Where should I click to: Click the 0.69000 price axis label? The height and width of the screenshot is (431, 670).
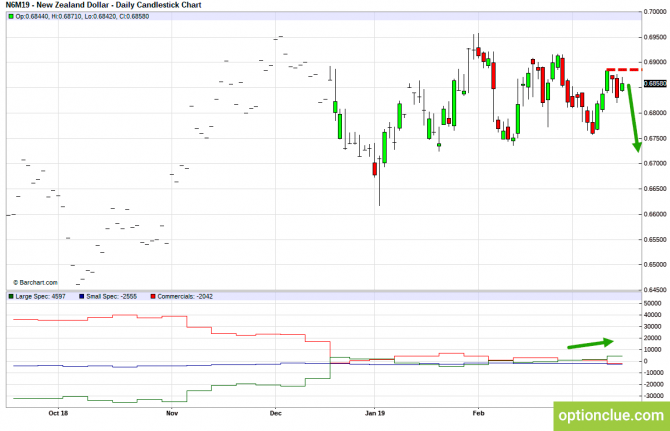pos(655,62)
